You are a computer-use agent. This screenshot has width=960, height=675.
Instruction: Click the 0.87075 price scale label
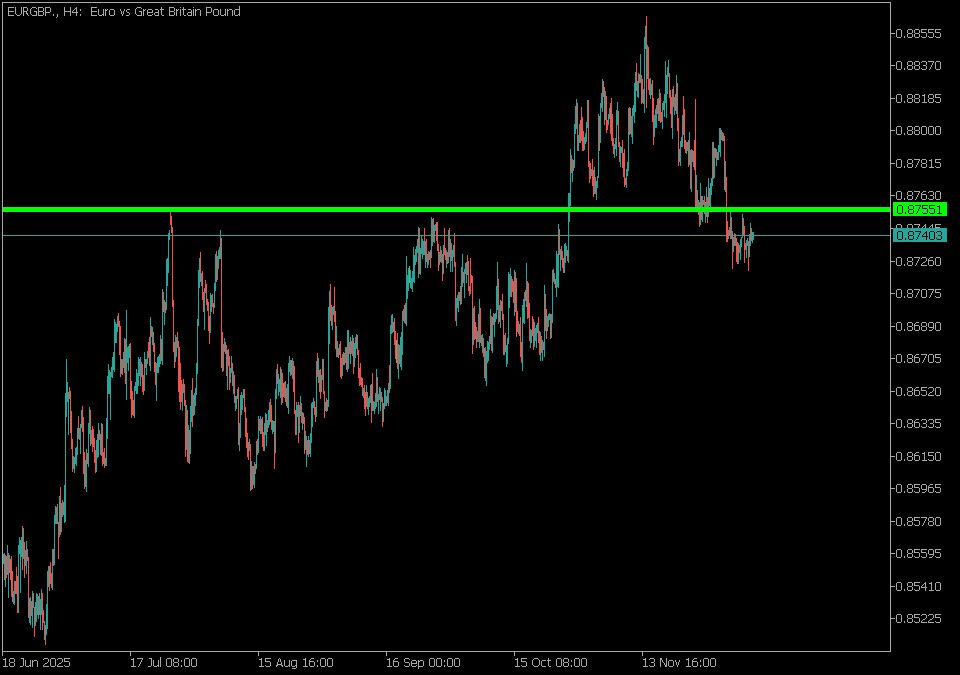tap(921, 293)
